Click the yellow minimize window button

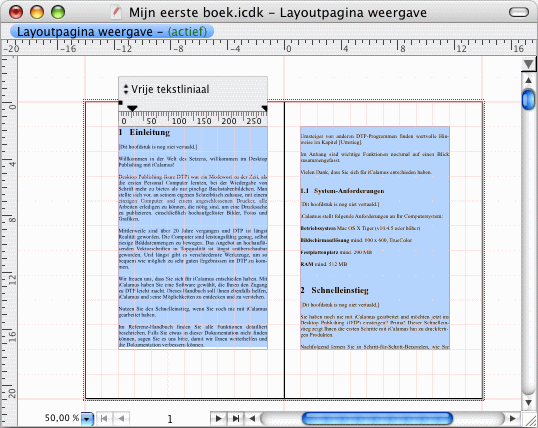[37, 12]
